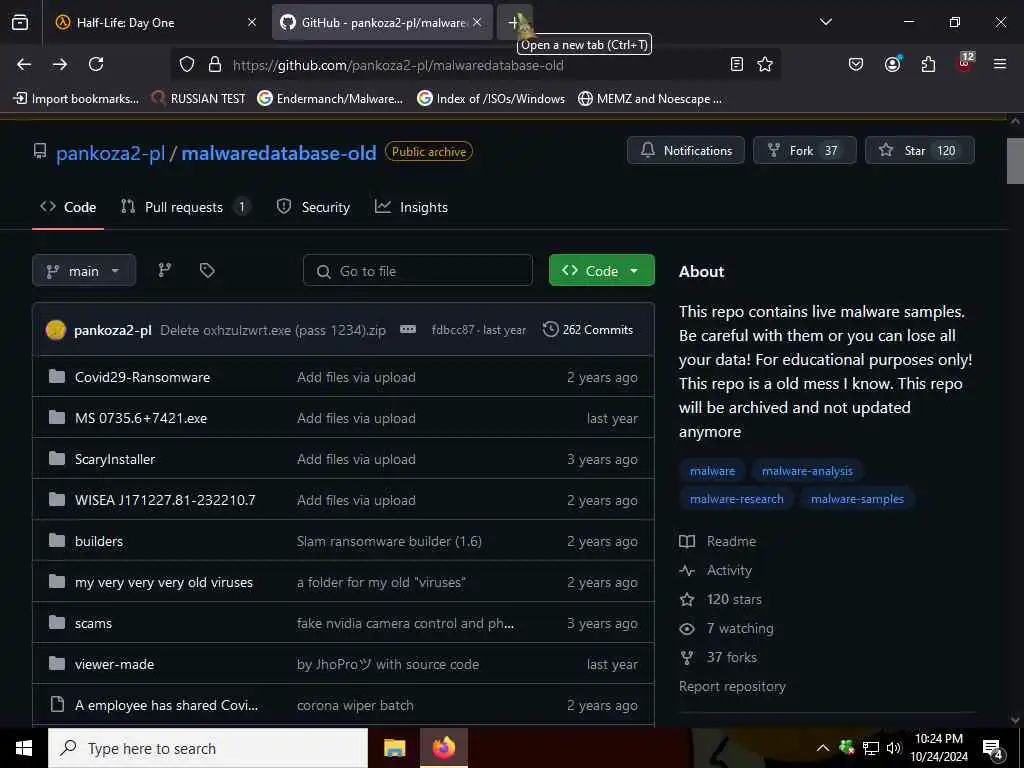Screen dimensions: 1024x768
Task: Click the Fork 37 button
Action: pos(805,150)
